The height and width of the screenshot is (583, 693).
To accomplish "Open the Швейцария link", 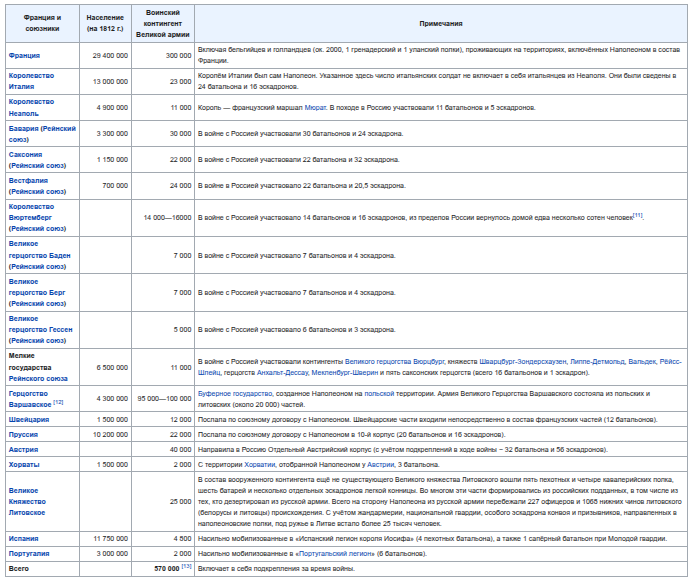I will (29, 420).
